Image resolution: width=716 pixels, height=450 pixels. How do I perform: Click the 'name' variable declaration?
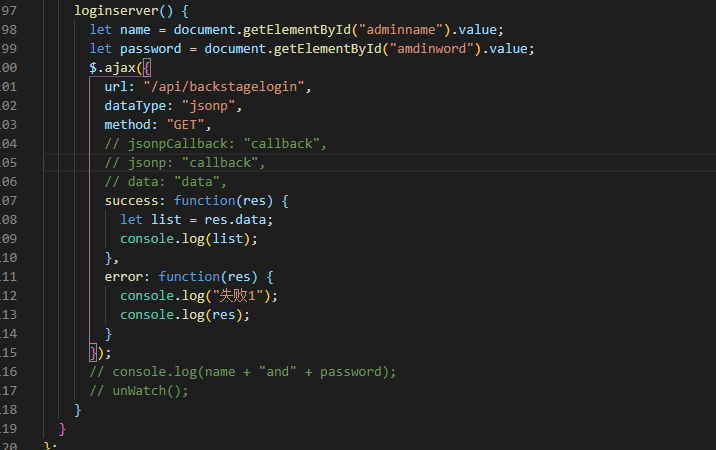pyautogui.click(x=135, y=30)
